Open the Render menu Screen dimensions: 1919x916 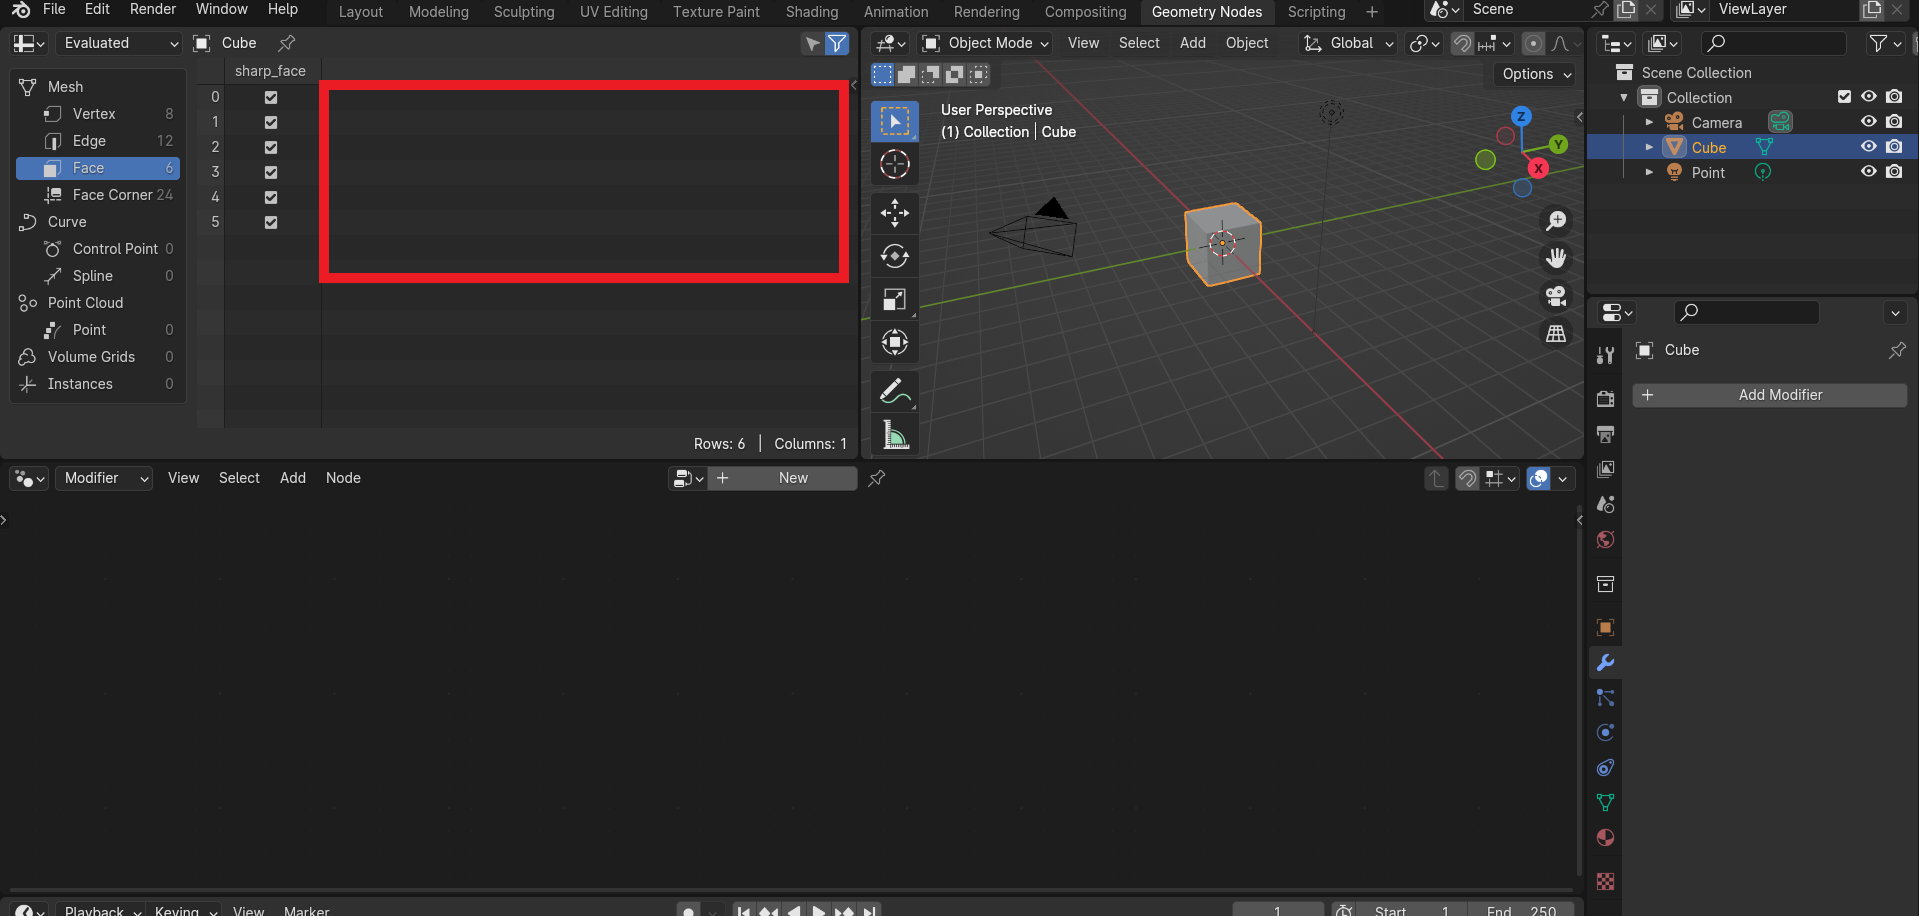tap(153, 9)
